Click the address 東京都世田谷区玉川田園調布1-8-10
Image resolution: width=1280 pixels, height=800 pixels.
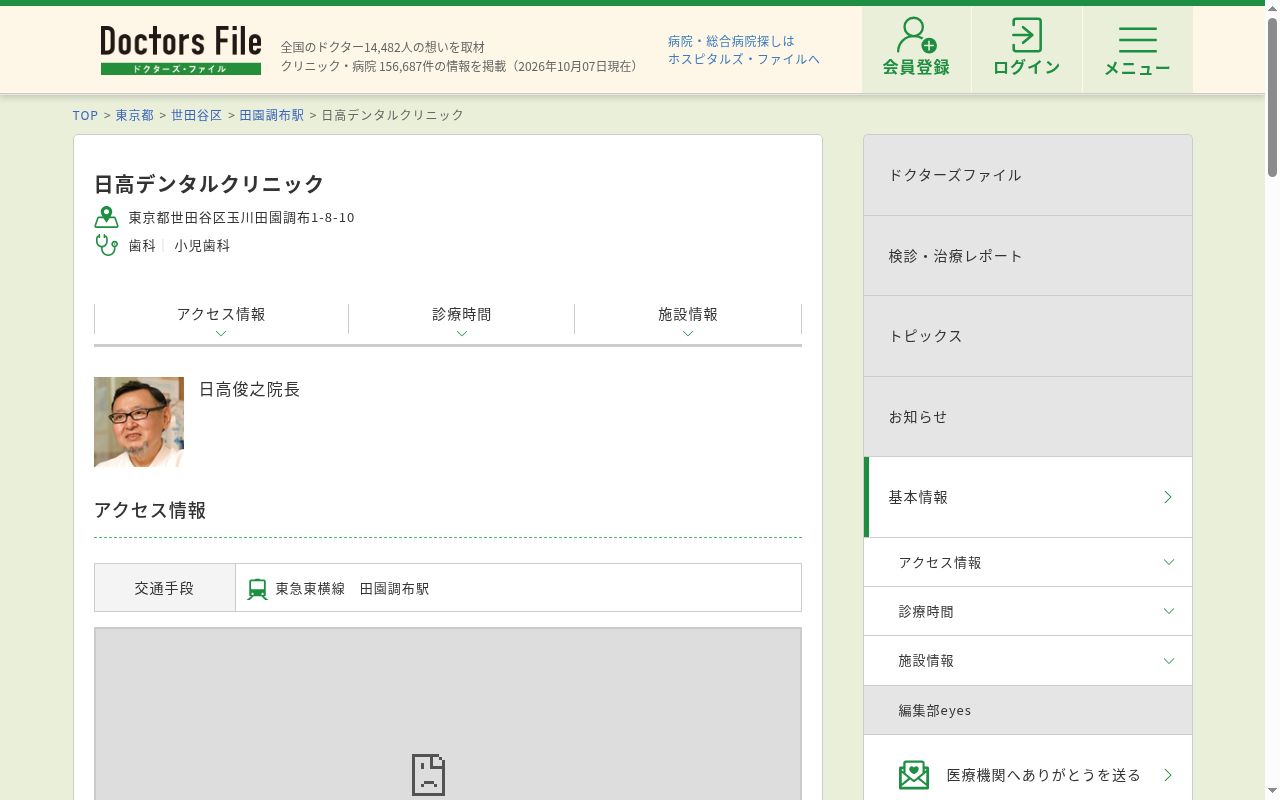click(x=241, y=217)
